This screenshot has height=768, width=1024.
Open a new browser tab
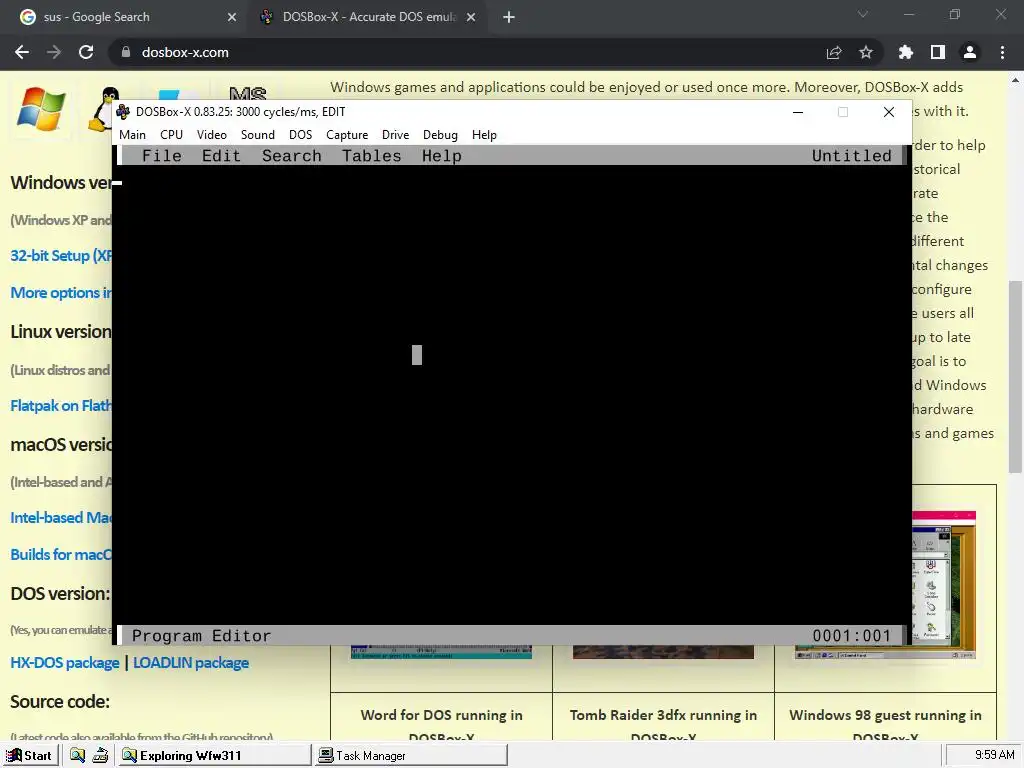(509, 18)
